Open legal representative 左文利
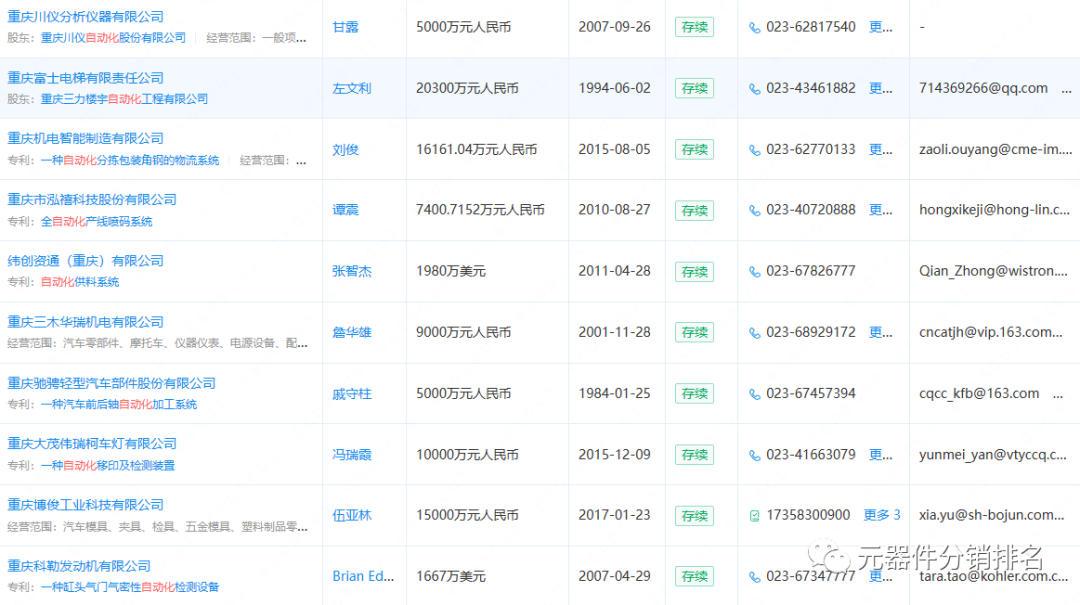 coord(352,88)
